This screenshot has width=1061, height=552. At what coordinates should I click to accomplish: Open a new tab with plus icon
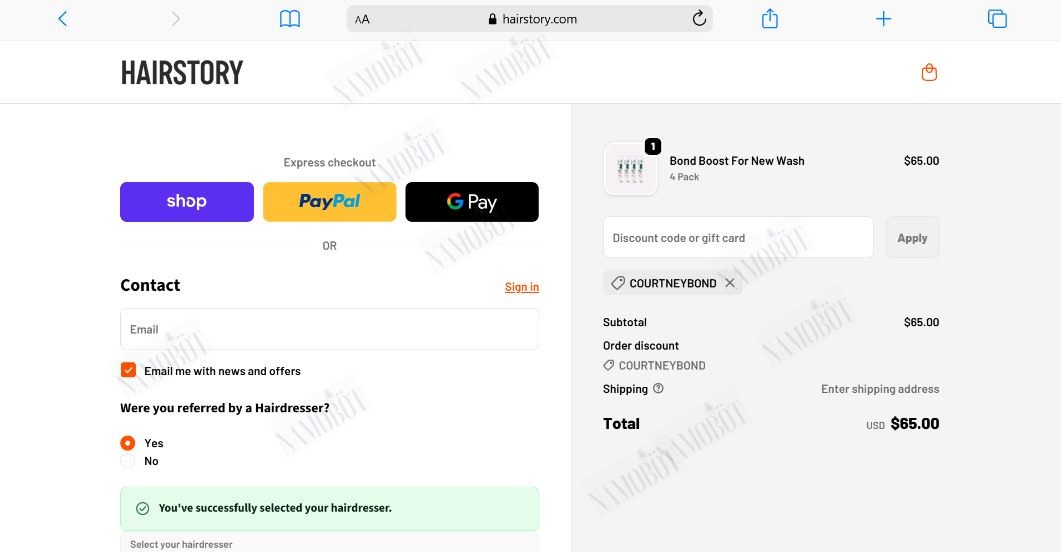click(x=883, y=19)
